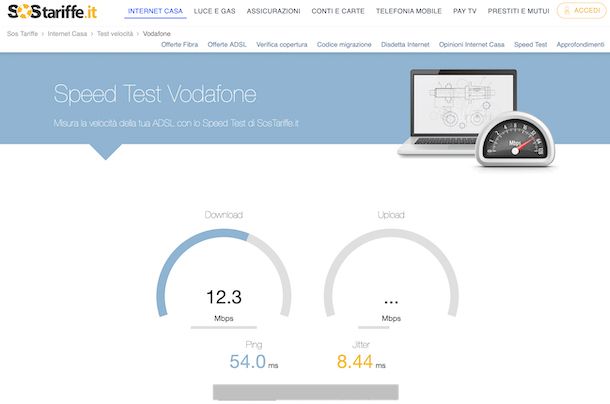Click the 12.3 download speed value
This screenshot has height=404, width=610.
(x=224, y=297)
